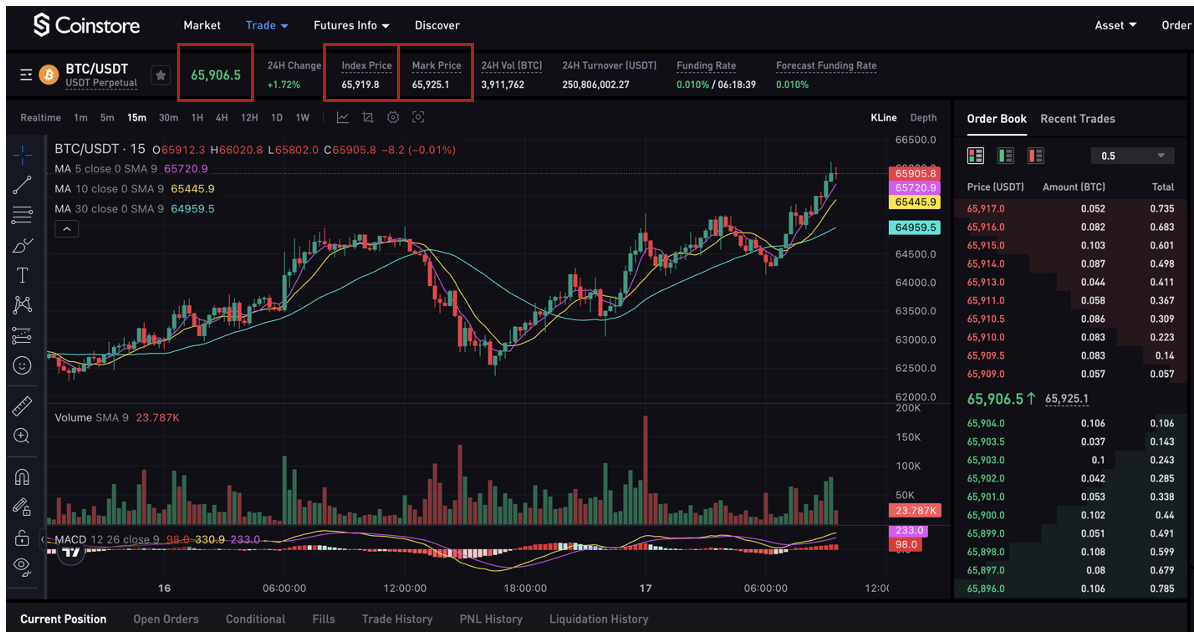Click the MACD 12 26 indicator legend
Screen dimensions: 1194x634
(158, 540)
